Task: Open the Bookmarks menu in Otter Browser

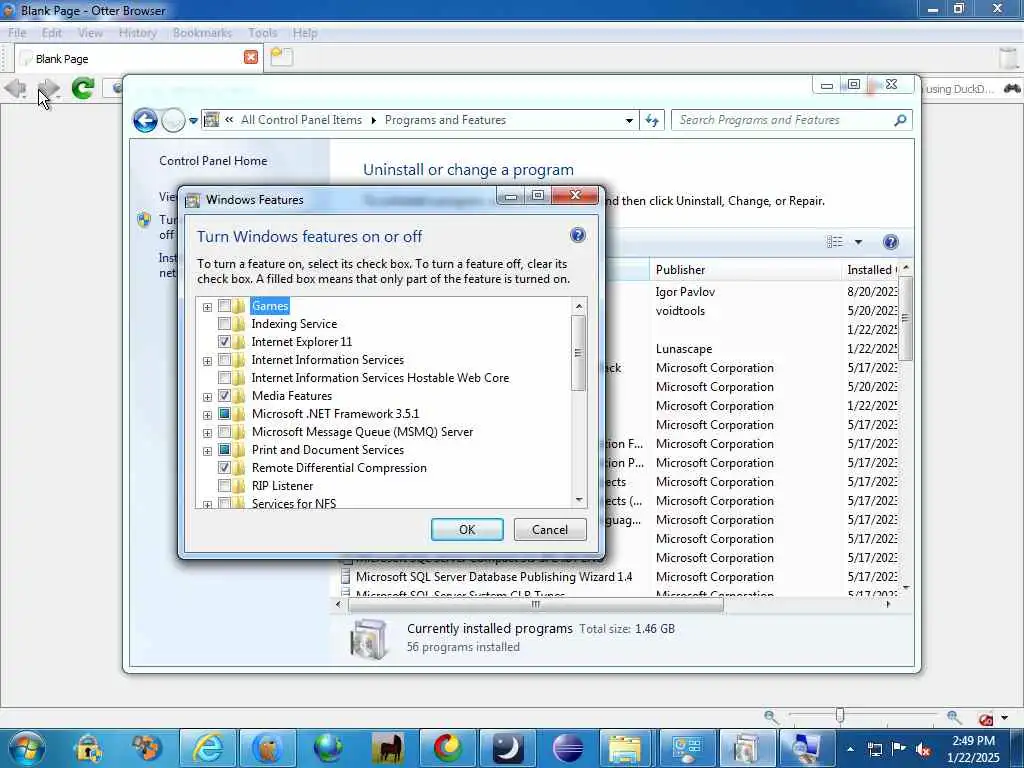Action: point(202,33)
